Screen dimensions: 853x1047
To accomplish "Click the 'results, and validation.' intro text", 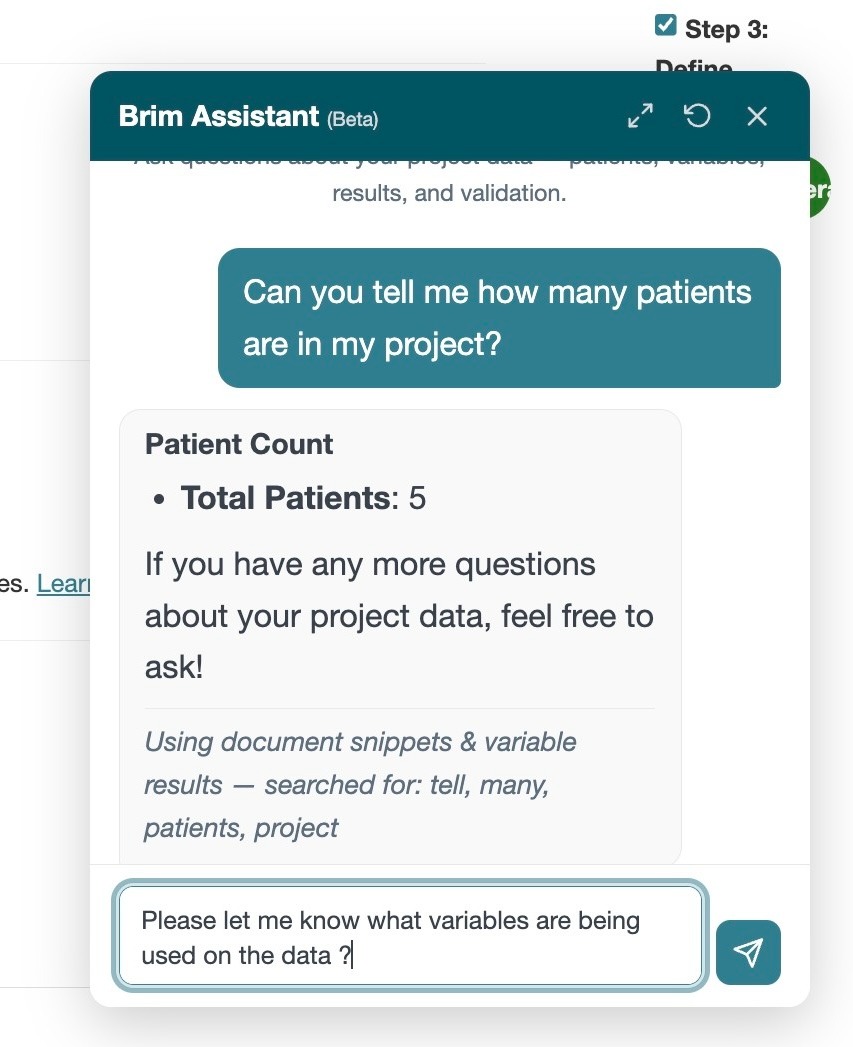I will pos(449,193).
